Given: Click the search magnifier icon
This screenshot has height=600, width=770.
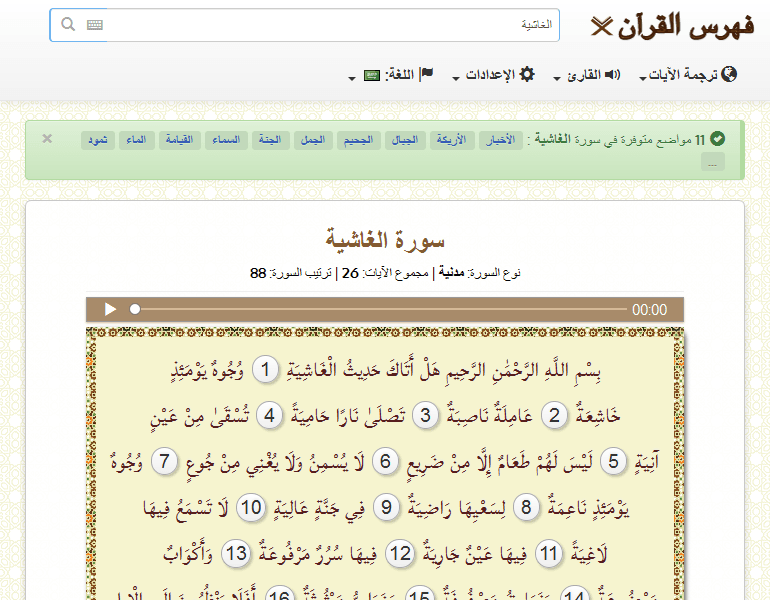Looking at the screenshot, I should click(x=68, y=25).
